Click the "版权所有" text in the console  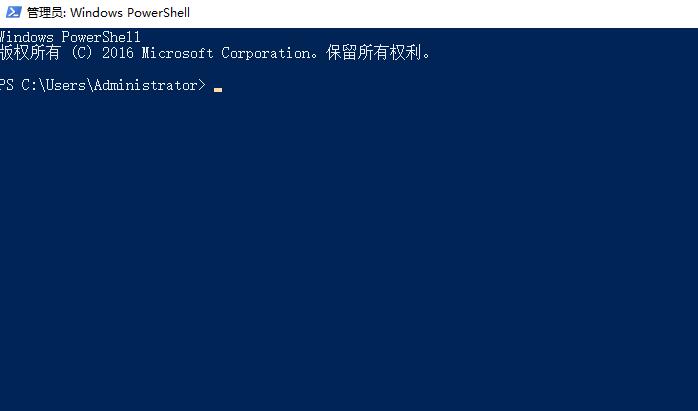coord(30,53)
